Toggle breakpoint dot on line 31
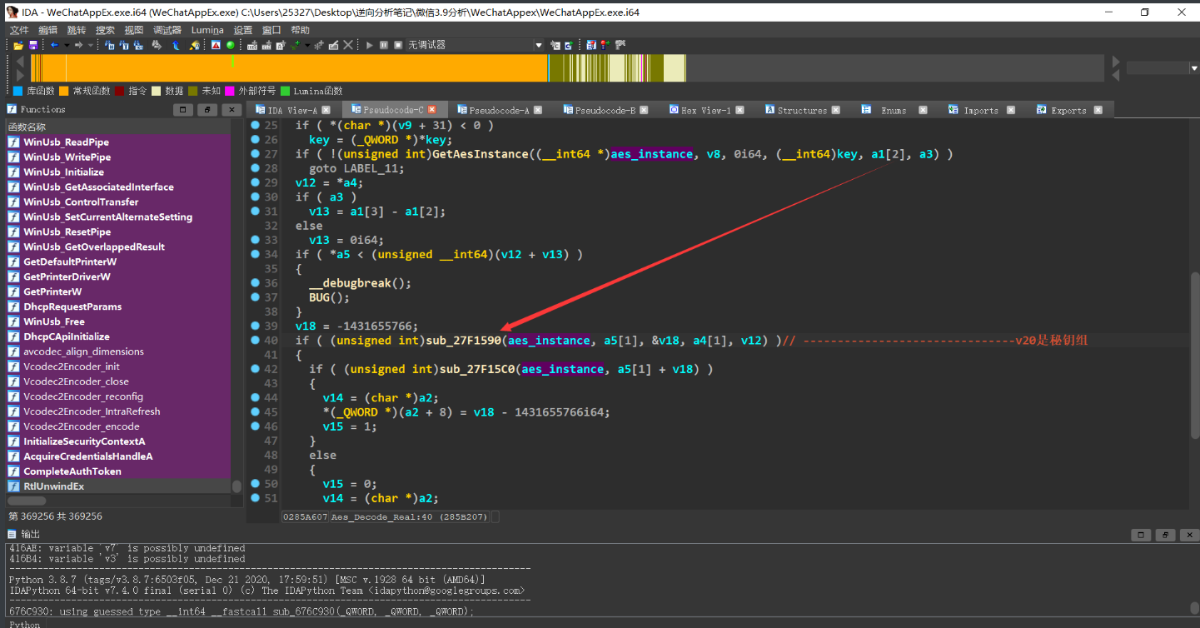 click(255, 211)
